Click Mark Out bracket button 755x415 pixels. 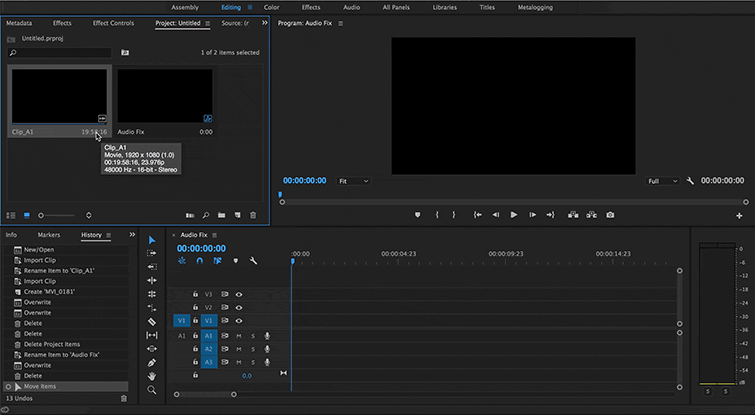(454, 215)
